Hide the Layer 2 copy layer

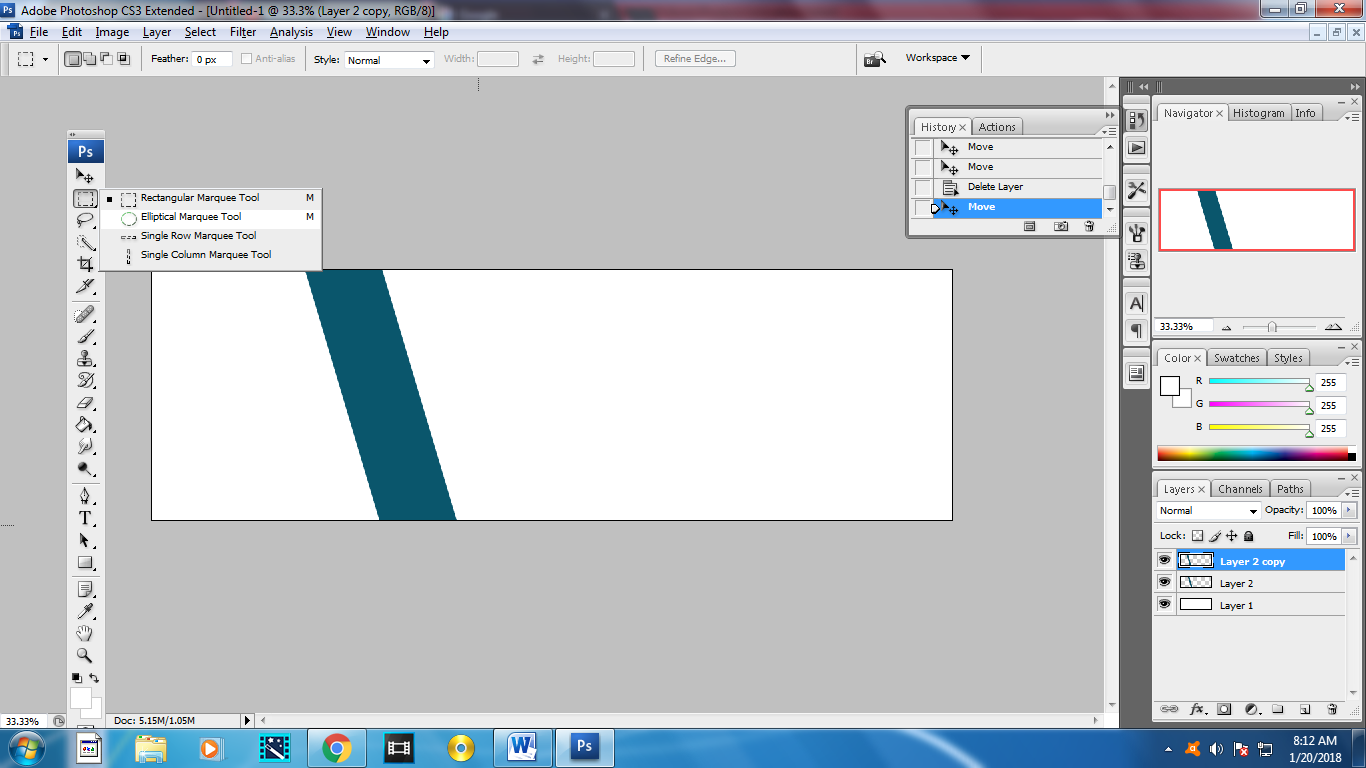[x=1164, y=561]
